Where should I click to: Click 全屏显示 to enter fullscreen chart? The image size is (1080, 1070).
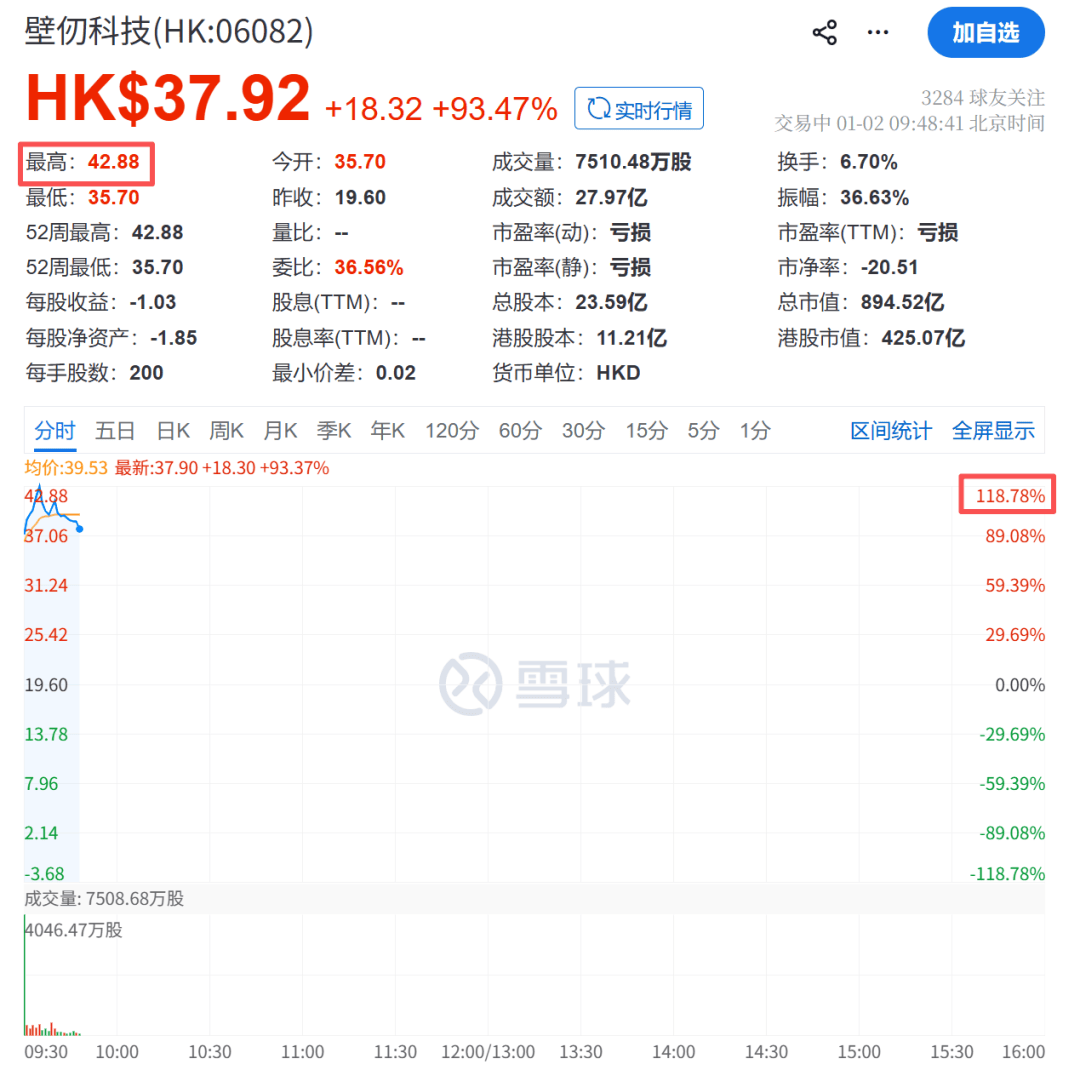tap(994, 430)
